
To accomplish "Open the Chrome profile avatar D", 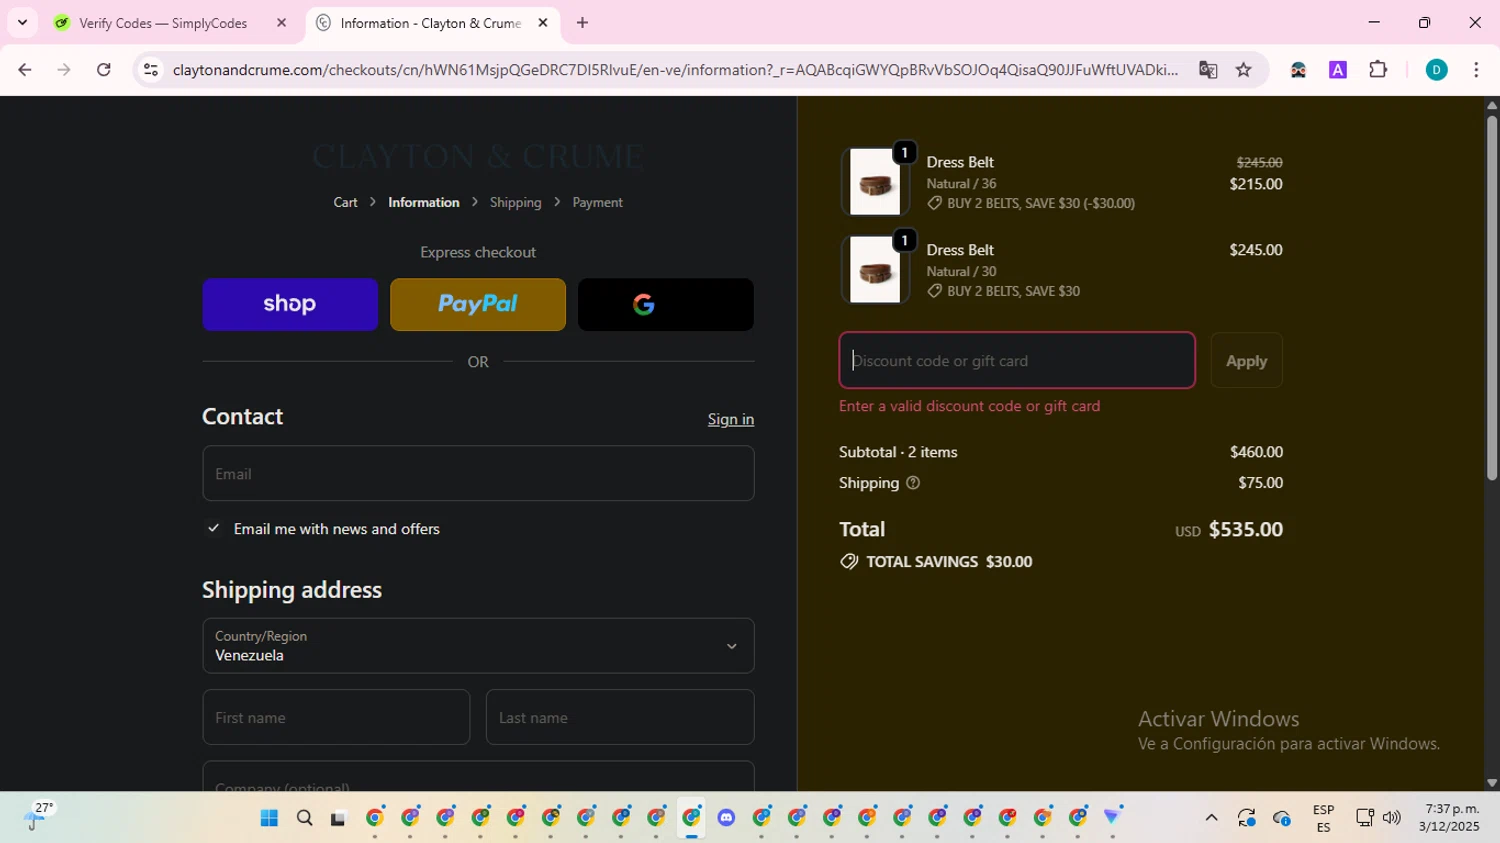I will point(1436,70).
